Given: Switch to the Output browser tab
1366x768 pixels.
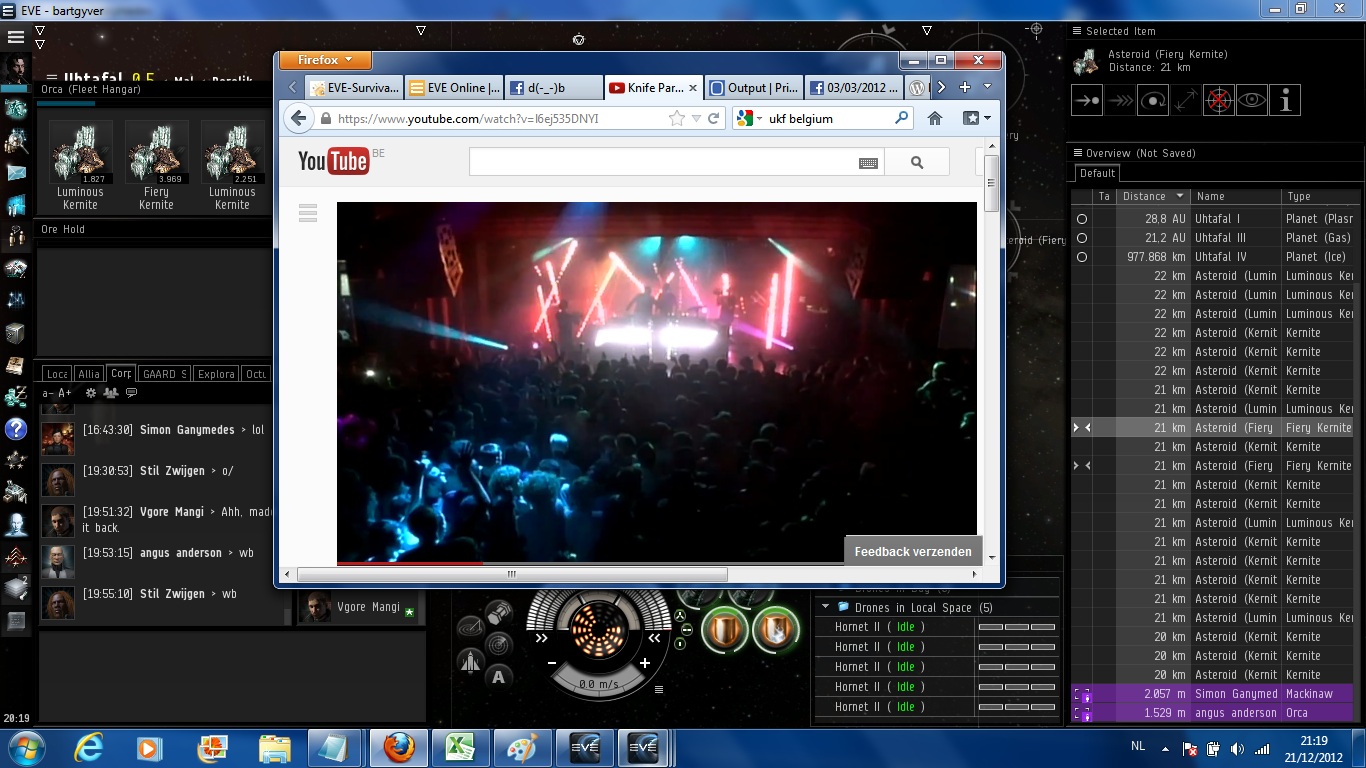Looking at the screenshot, I should coord(754,88).
